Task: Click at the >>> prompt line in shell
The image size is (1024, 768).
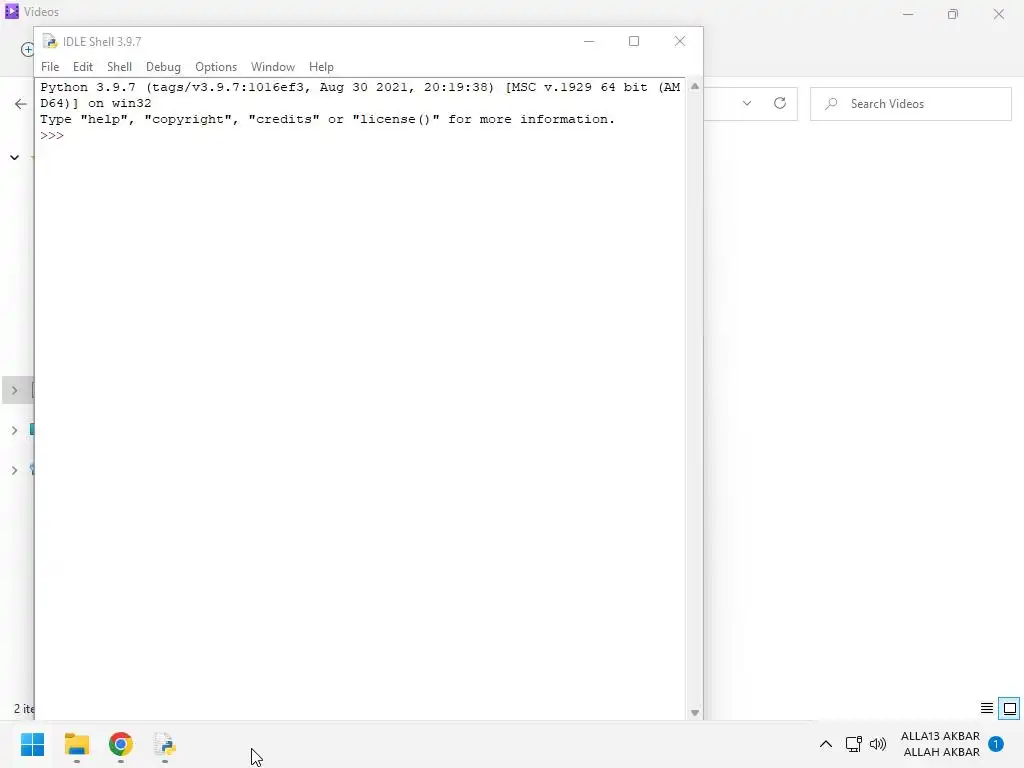Action: [x=52, y=135]
